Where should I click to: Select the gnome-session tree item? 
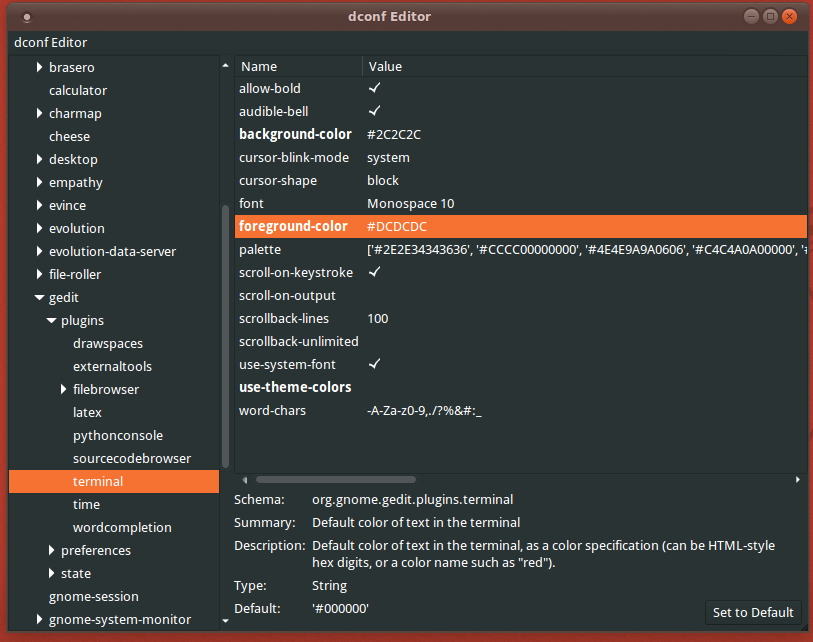[93, 596]
